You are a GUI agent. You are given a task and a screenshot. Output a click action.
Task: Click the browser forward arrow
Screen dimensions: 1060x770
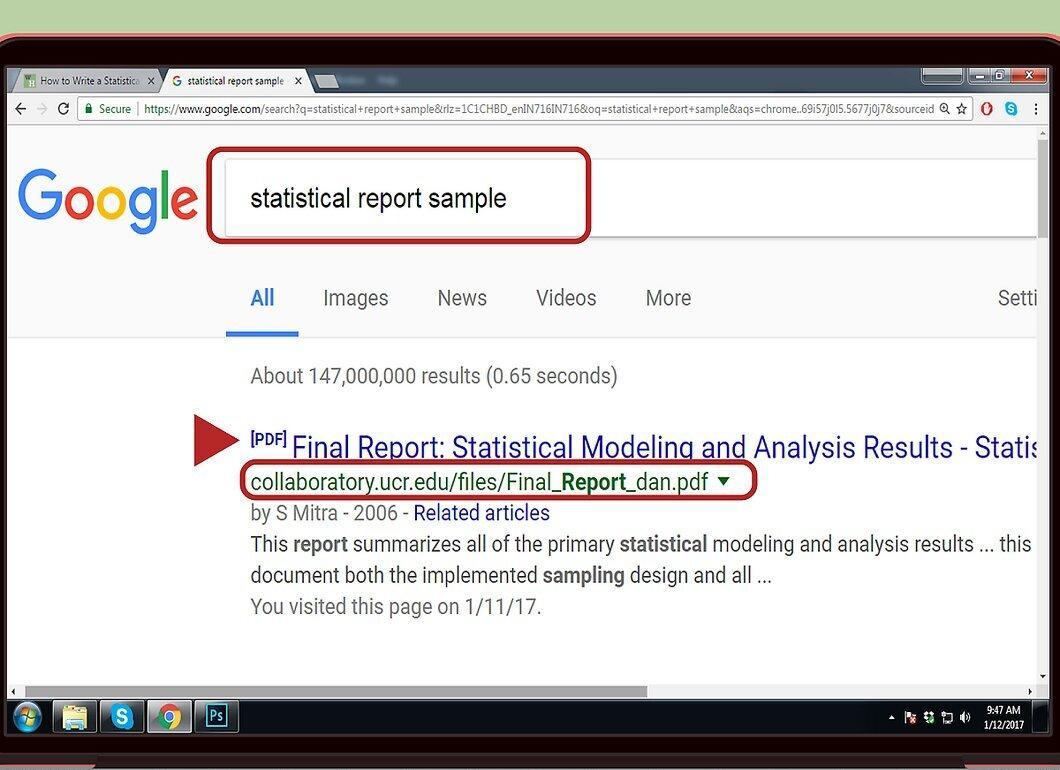[42, 109]
